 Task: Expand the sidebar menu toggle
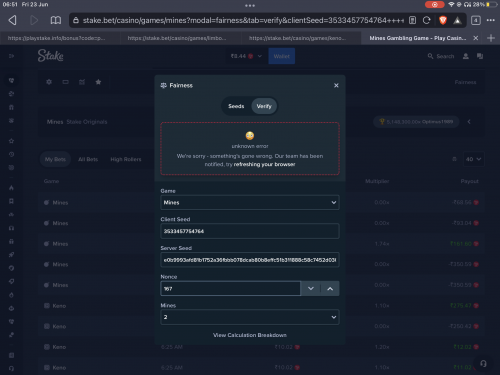coord(11,56)
